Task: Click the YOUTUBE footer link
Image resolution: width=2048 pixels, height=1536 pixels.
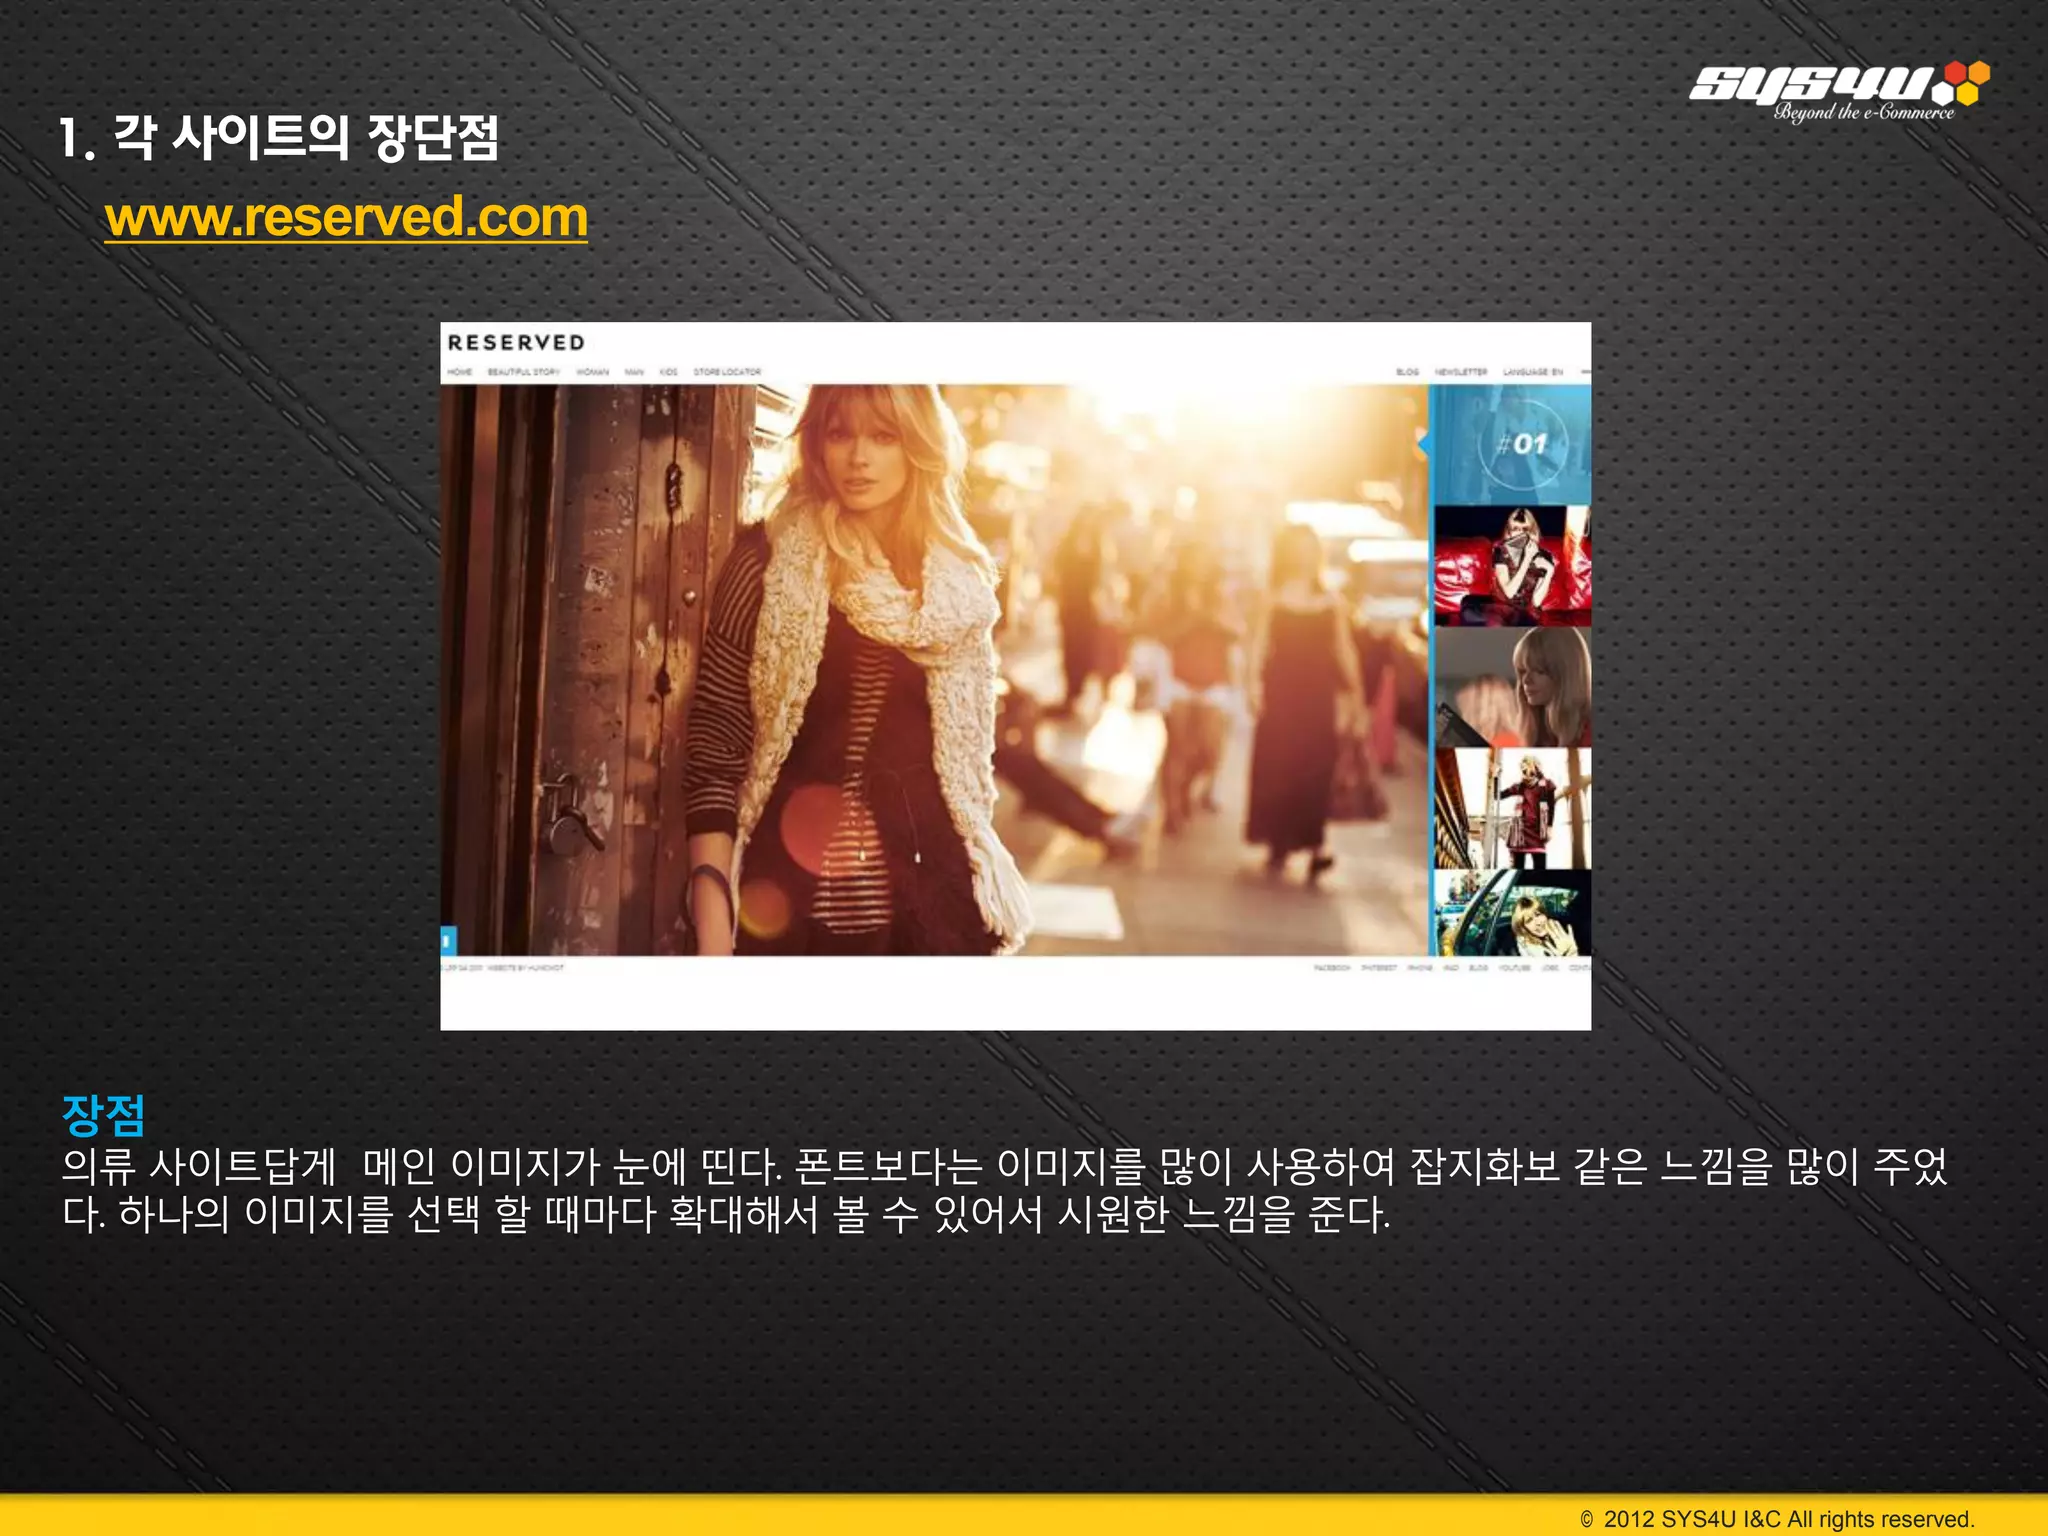Action: coord(1514,968)
